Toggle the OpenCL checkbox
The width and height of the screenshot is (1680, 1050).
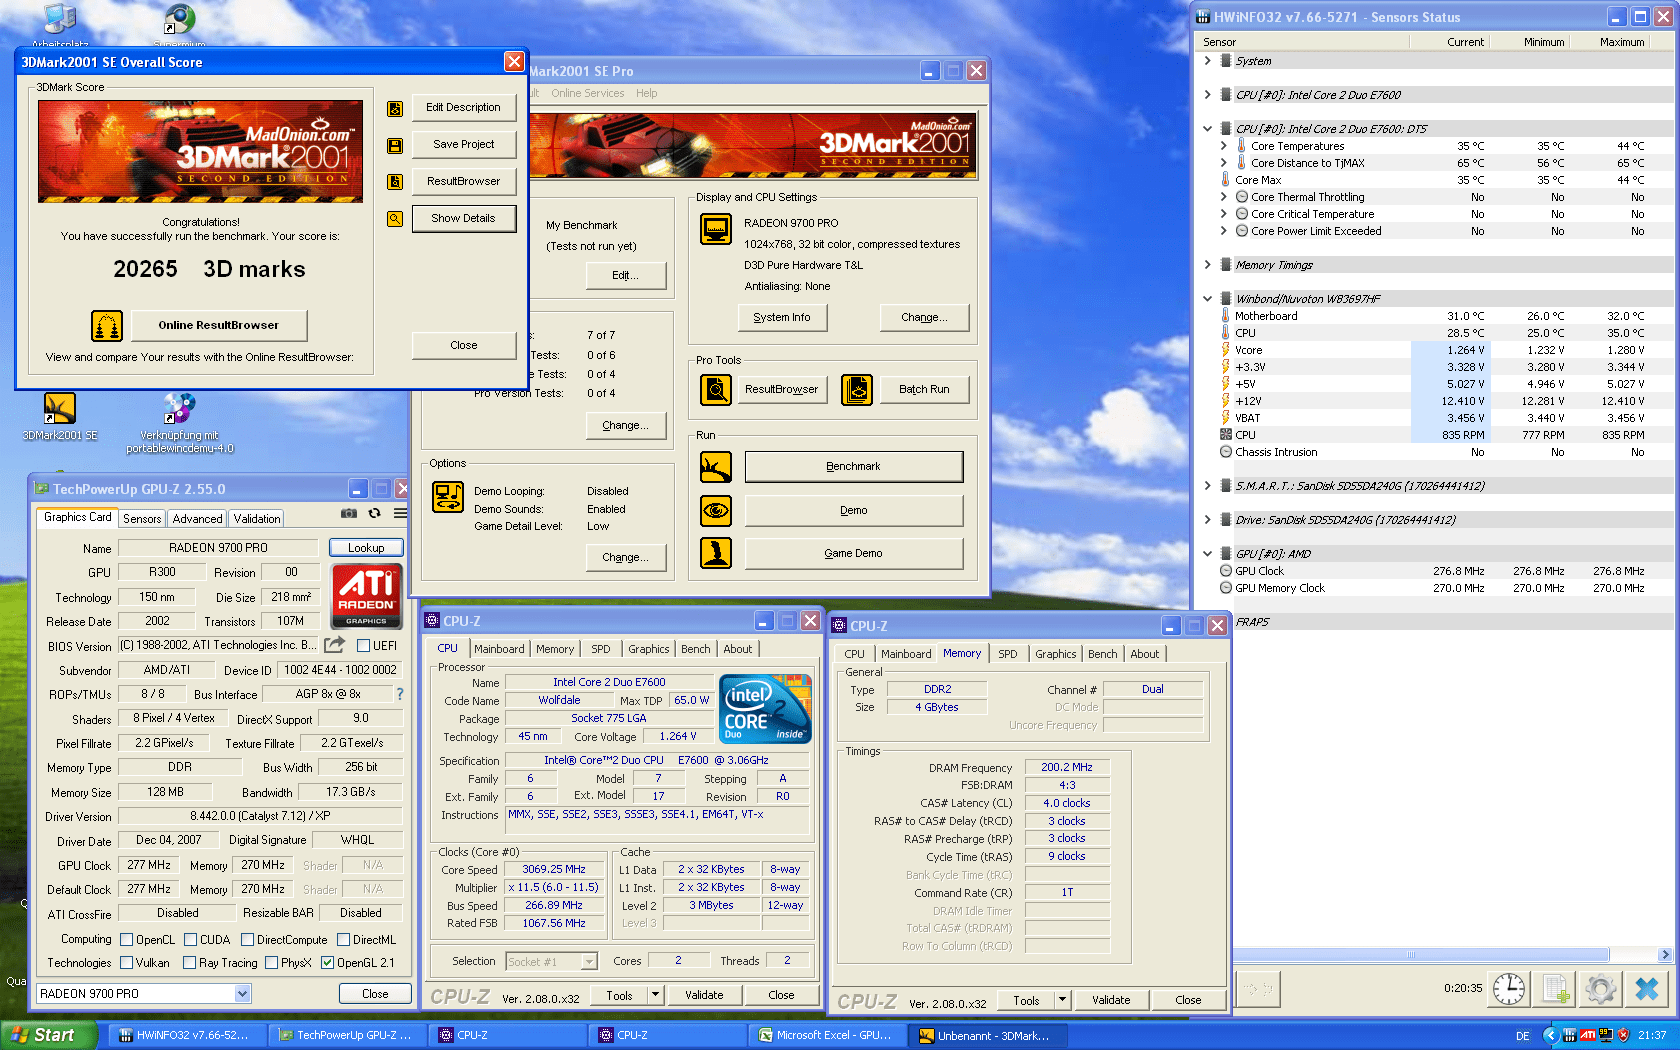[127, 940]
